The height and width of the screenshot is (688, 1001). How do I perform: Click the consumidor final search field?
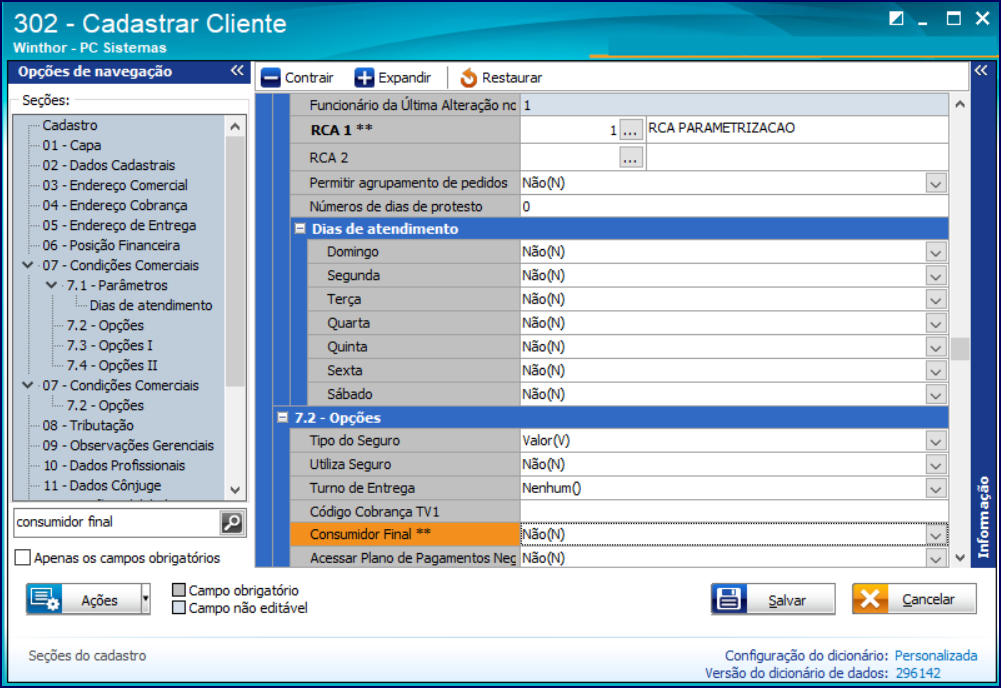[117, 523]
